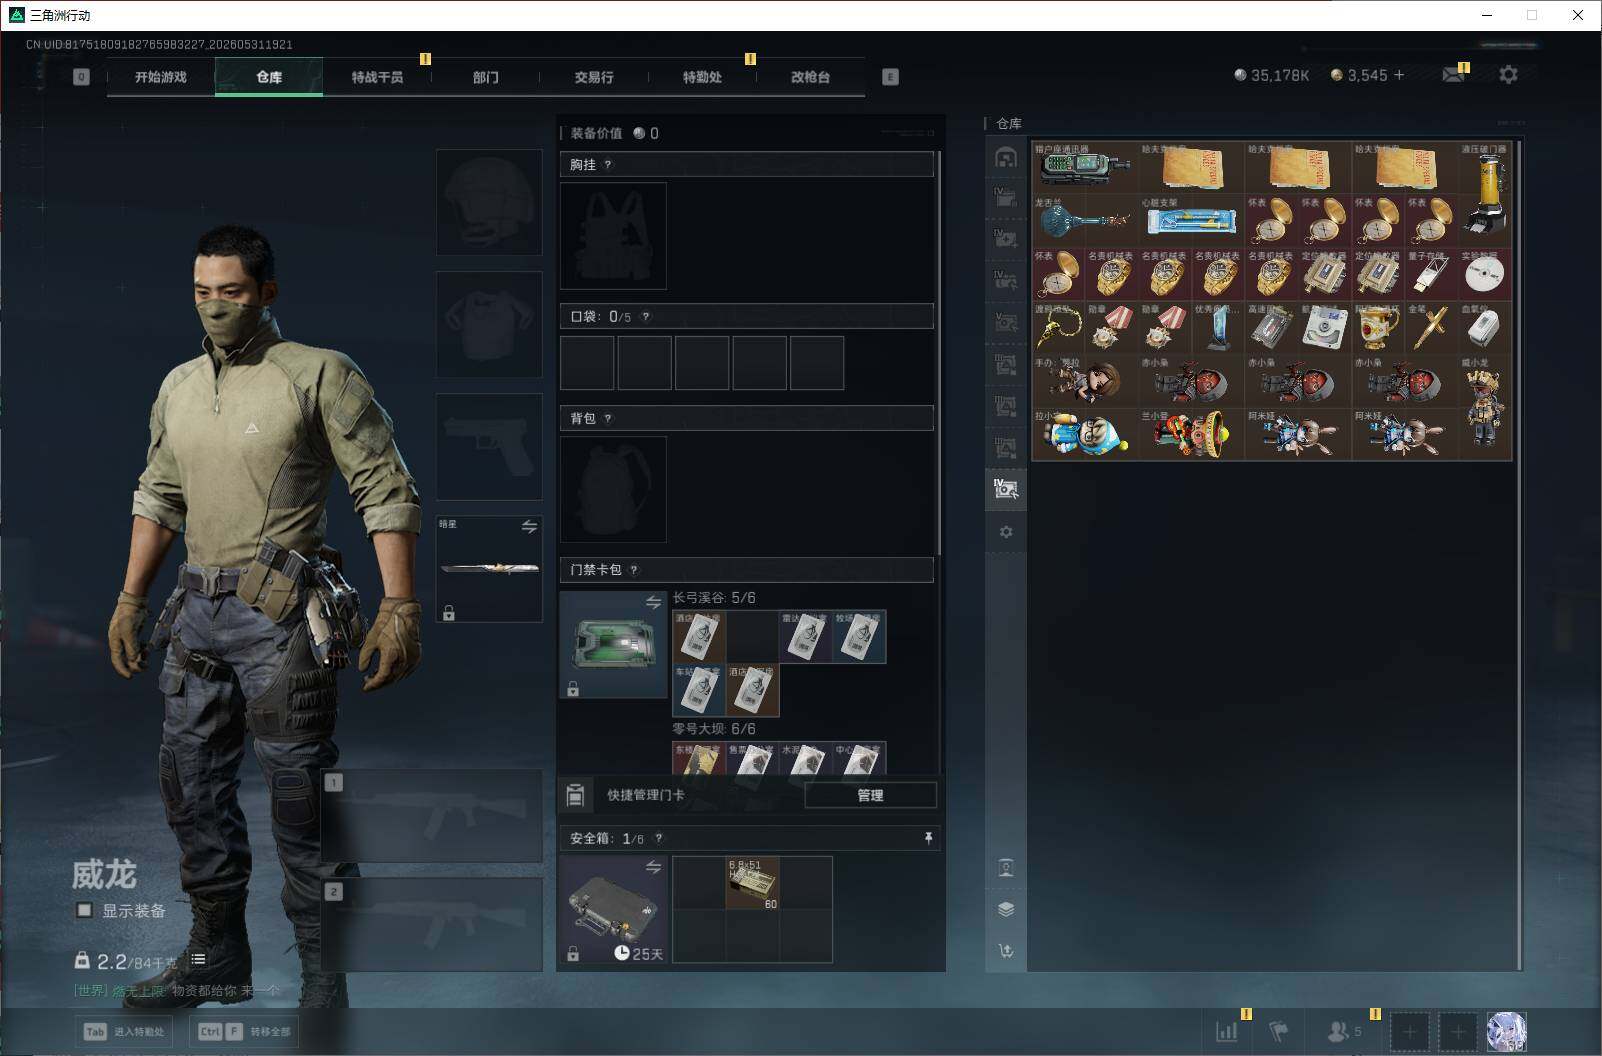Click the friends icon at bottom bar
This screenshot has width=1602, height=1056.
click(x=1337, y=1031)
